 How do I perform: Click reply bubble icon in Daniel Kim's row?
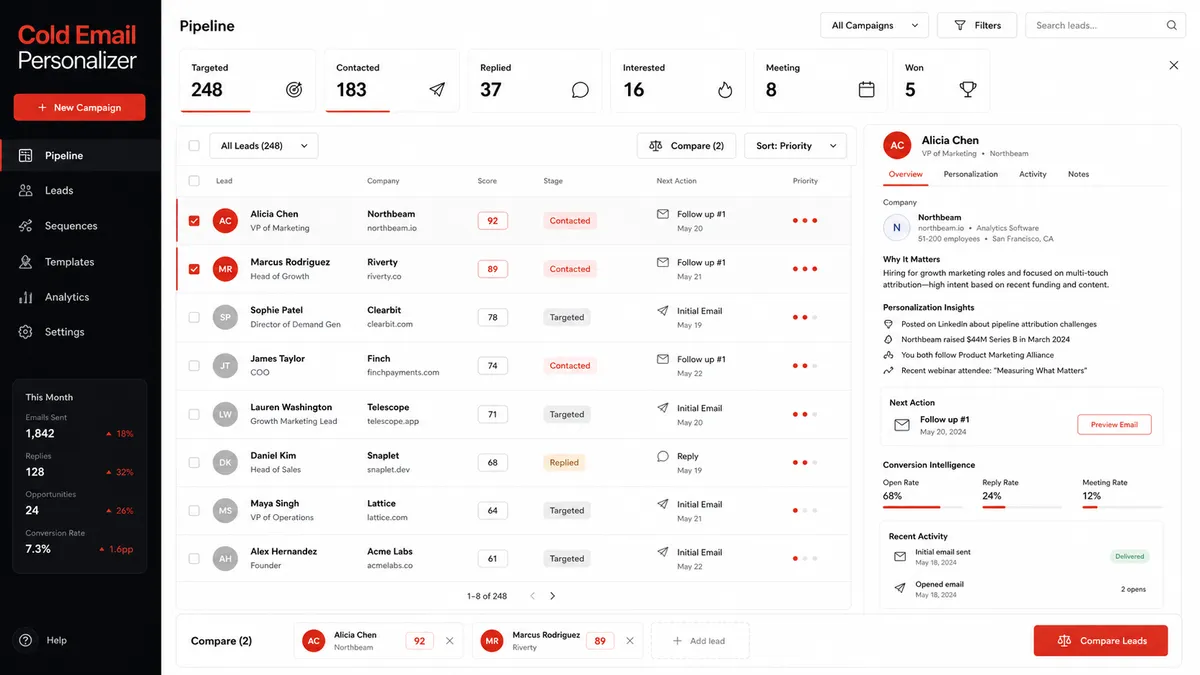click(662, 456)
